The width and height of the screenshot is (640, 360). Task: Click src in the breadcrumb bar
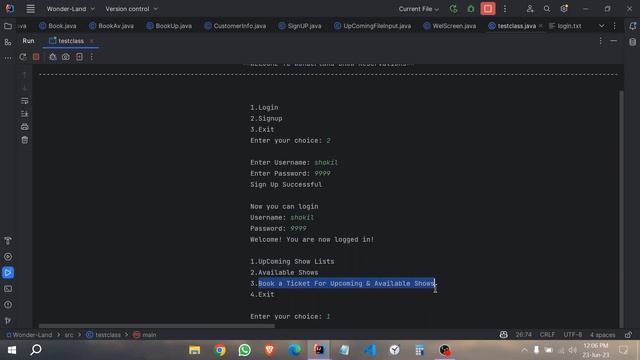(69, 335)
